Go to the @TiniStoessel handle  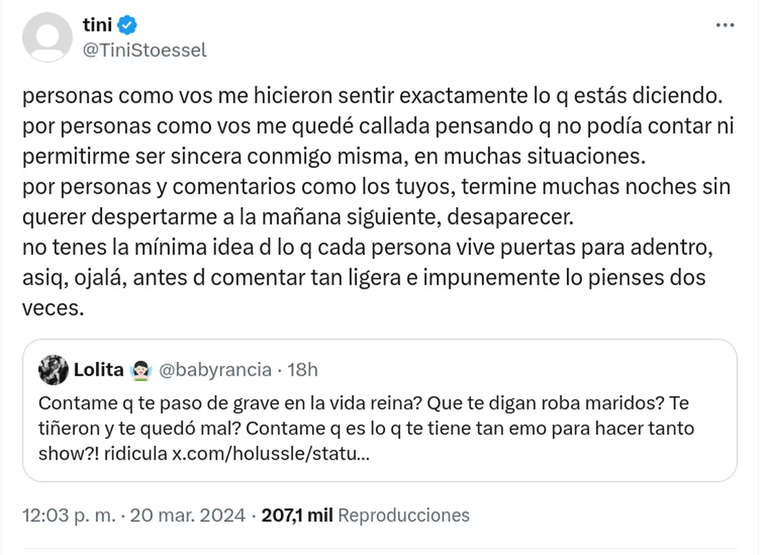[x=143, y=49]
